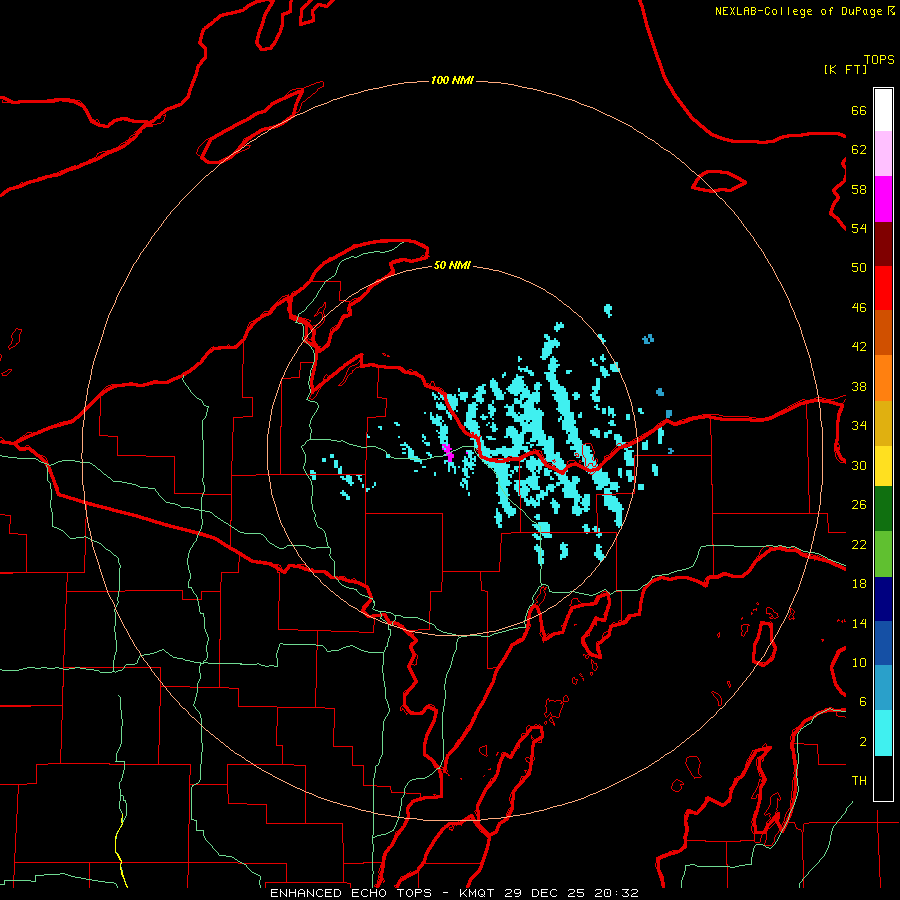Click the 18 legend value
The image size is (900, 900).
859,584
